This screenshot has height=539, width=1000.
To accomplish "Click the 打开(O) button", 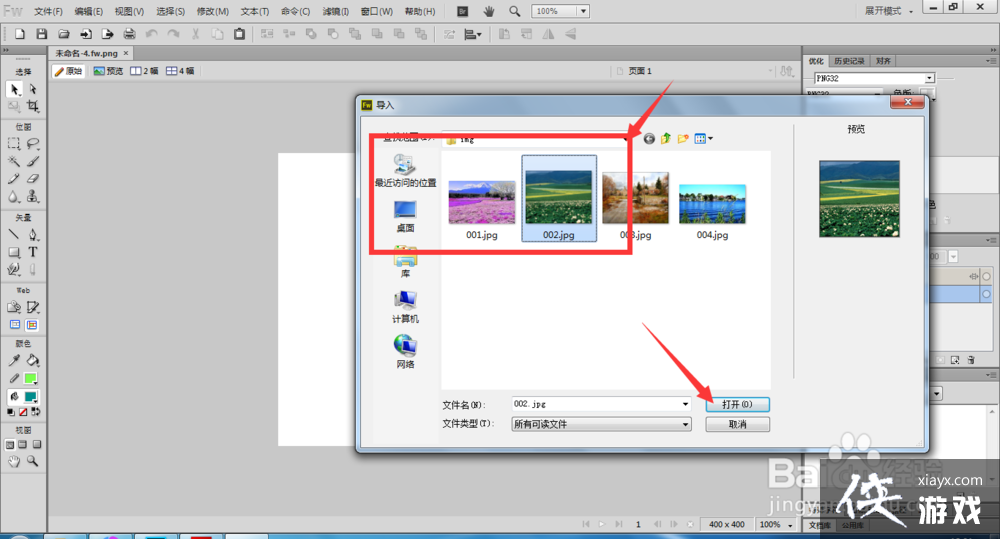I will [x=737, y=404].
